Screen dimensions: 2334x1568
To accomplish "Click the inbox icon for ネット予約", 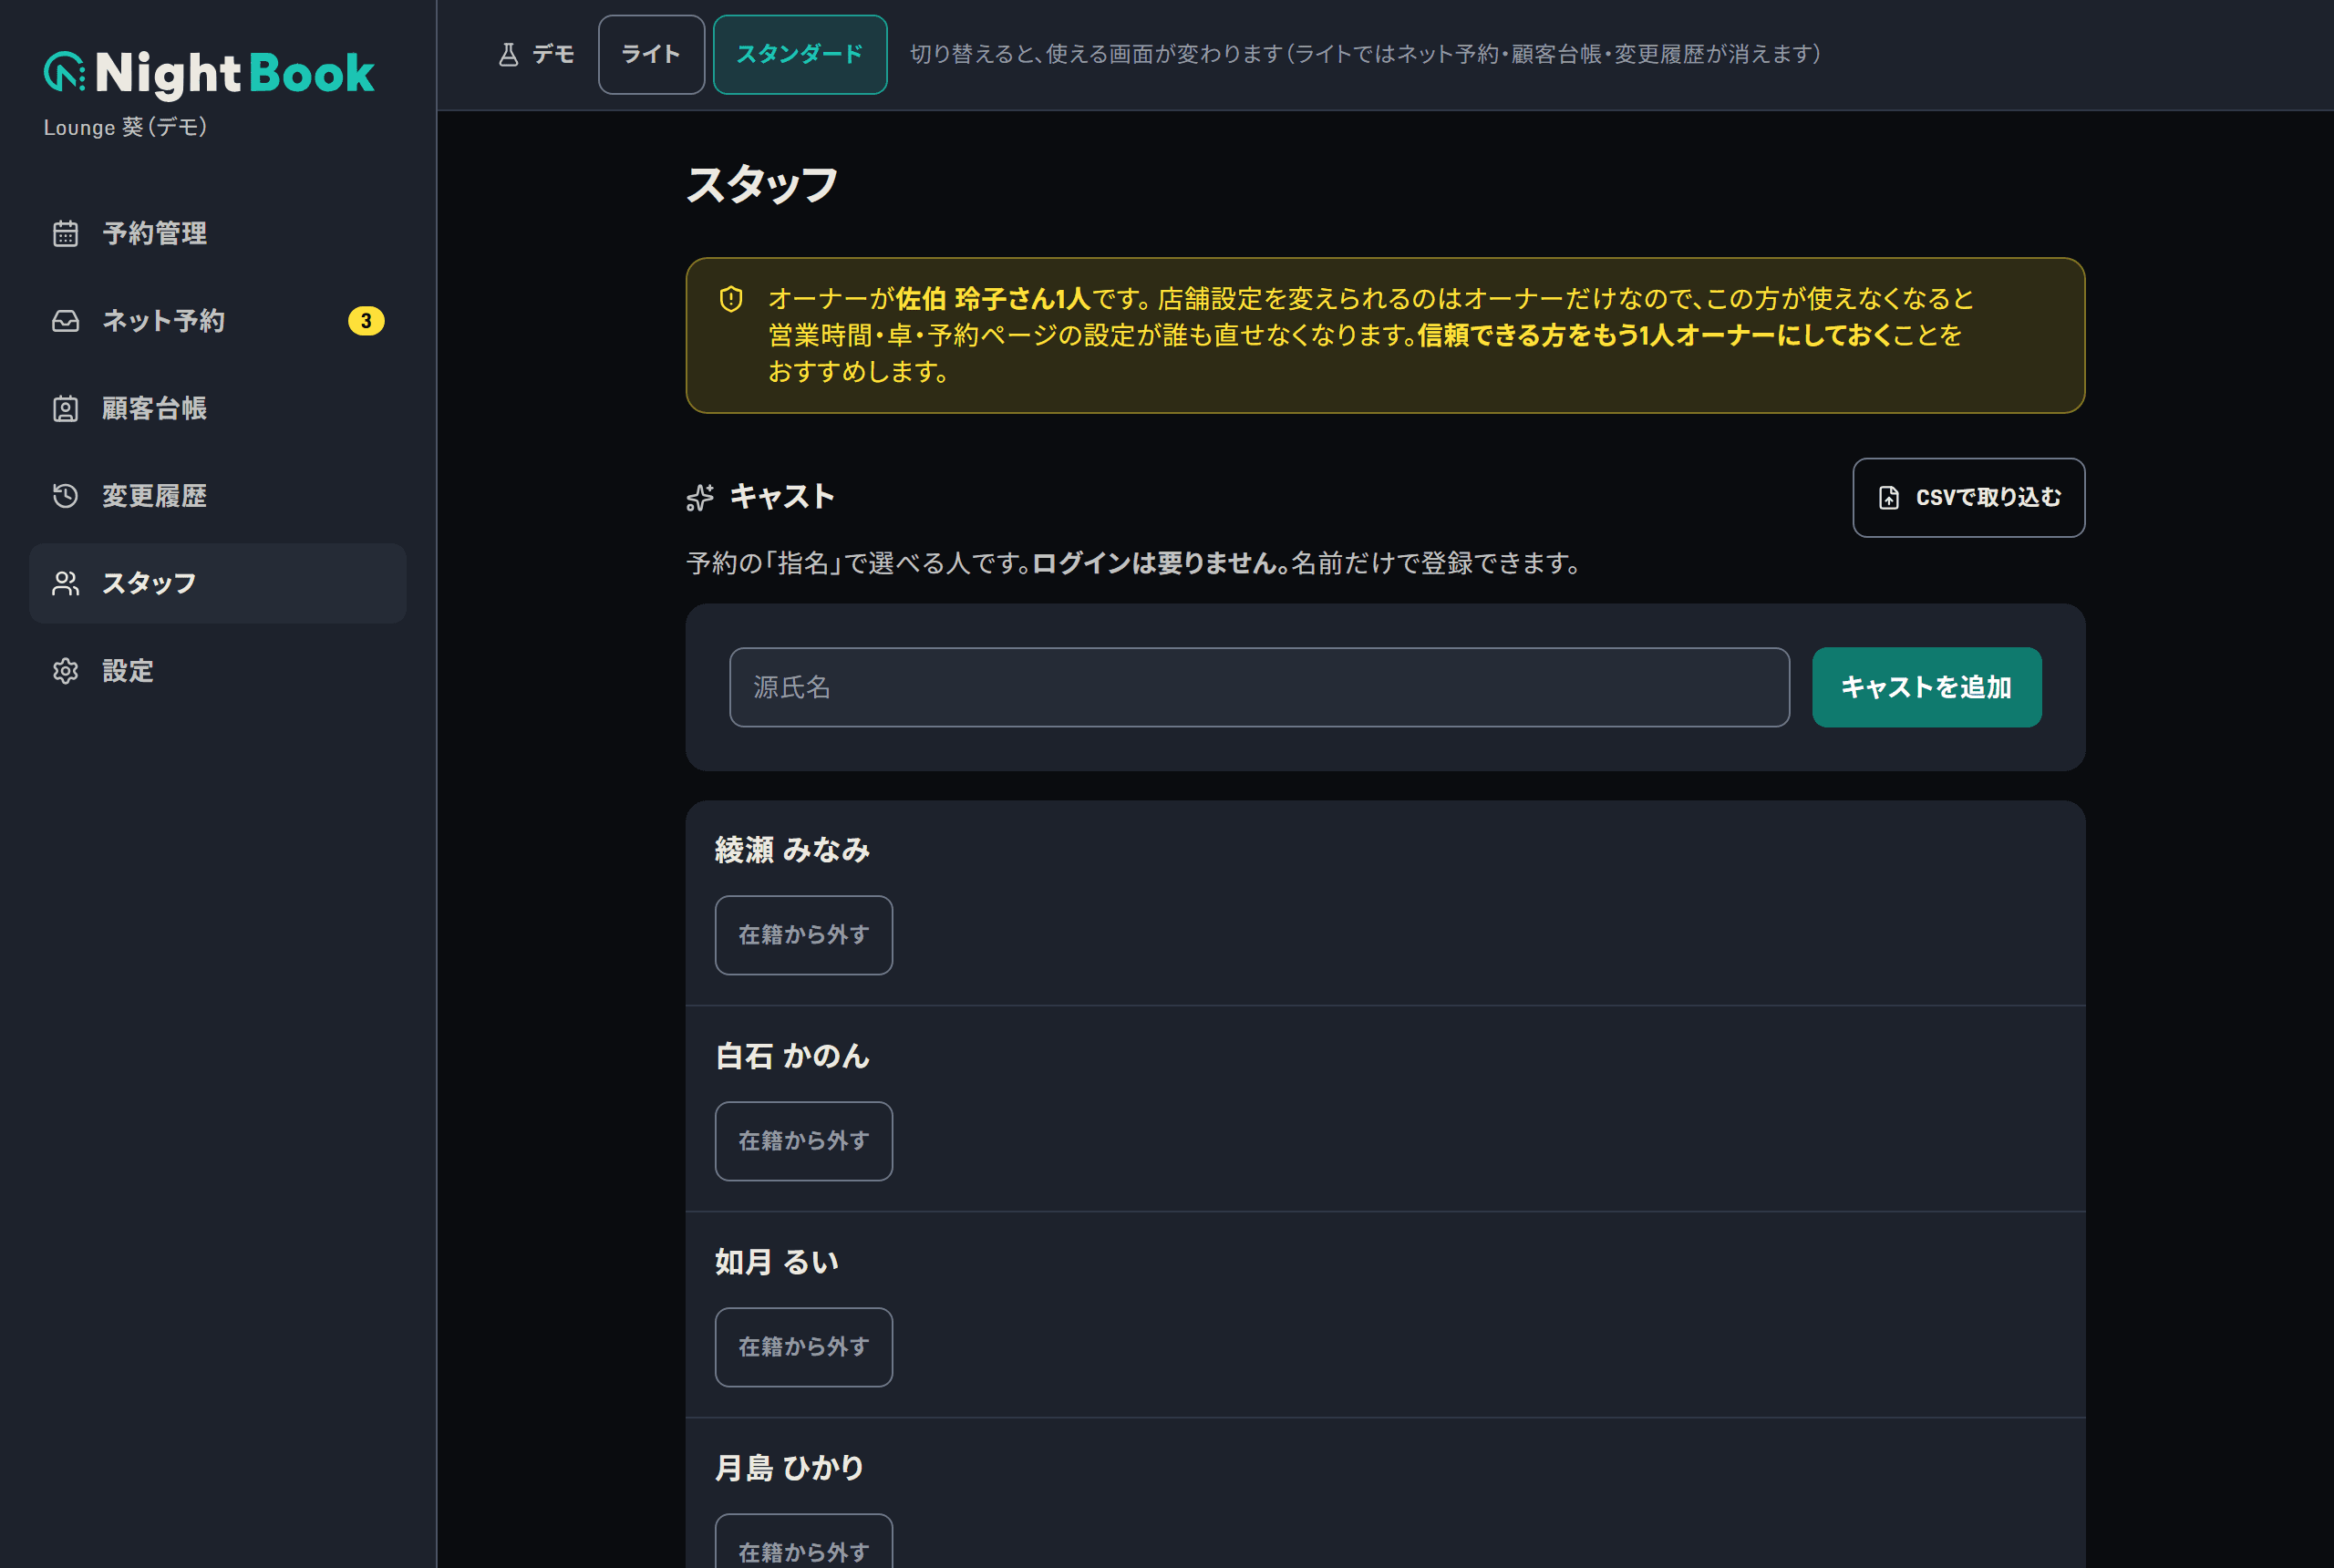I will pyautogui.click(x=65, y=321).
